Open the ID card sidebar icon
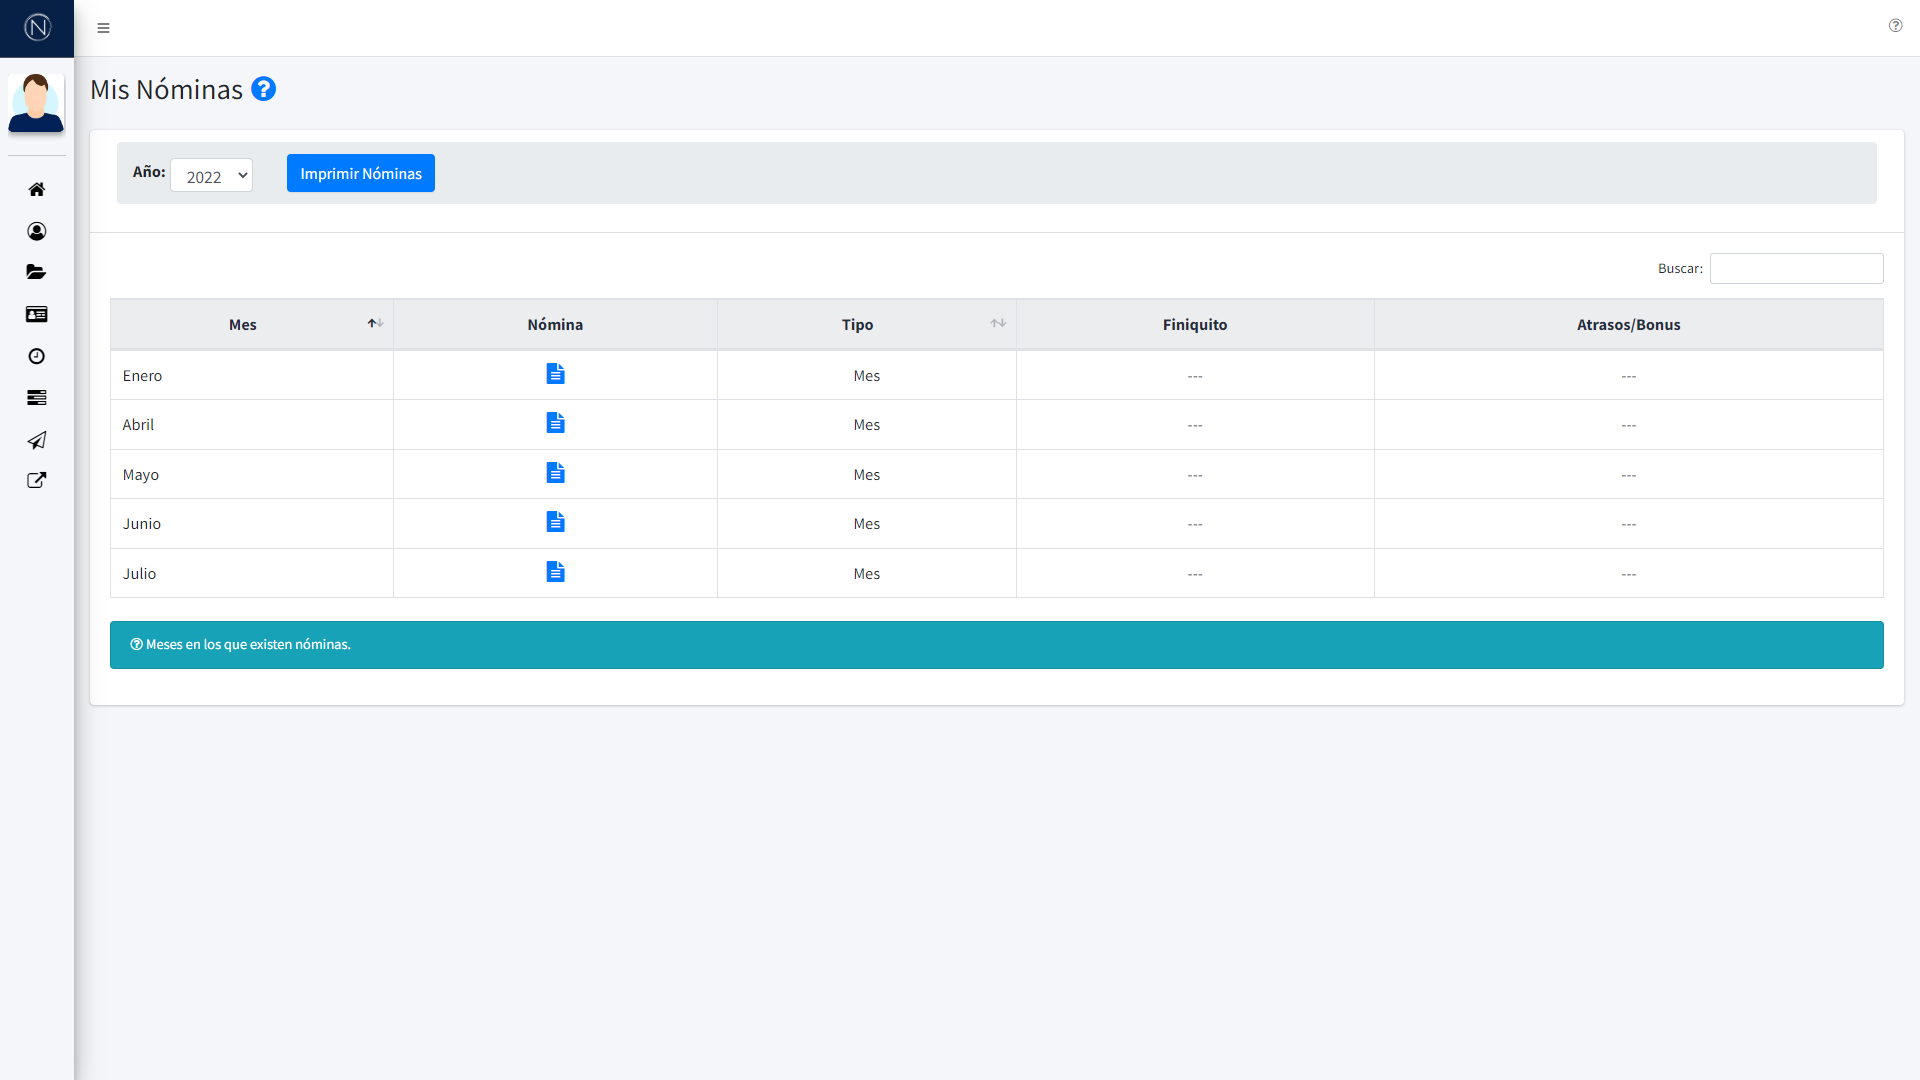The image size is (1920, 1080). coord(37,315)
